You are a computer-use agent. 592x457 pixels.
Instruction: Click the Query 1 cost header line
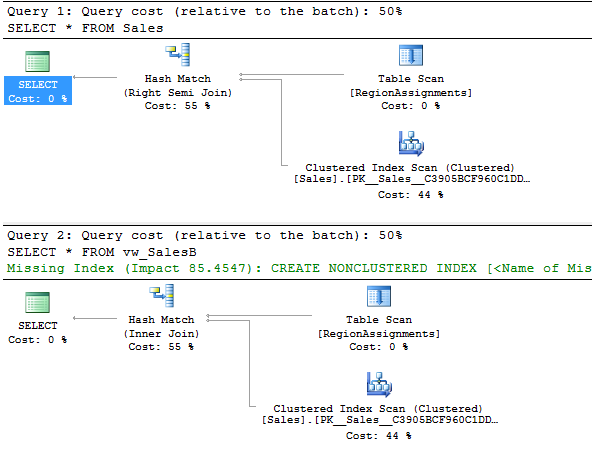[x=205, y=11]
